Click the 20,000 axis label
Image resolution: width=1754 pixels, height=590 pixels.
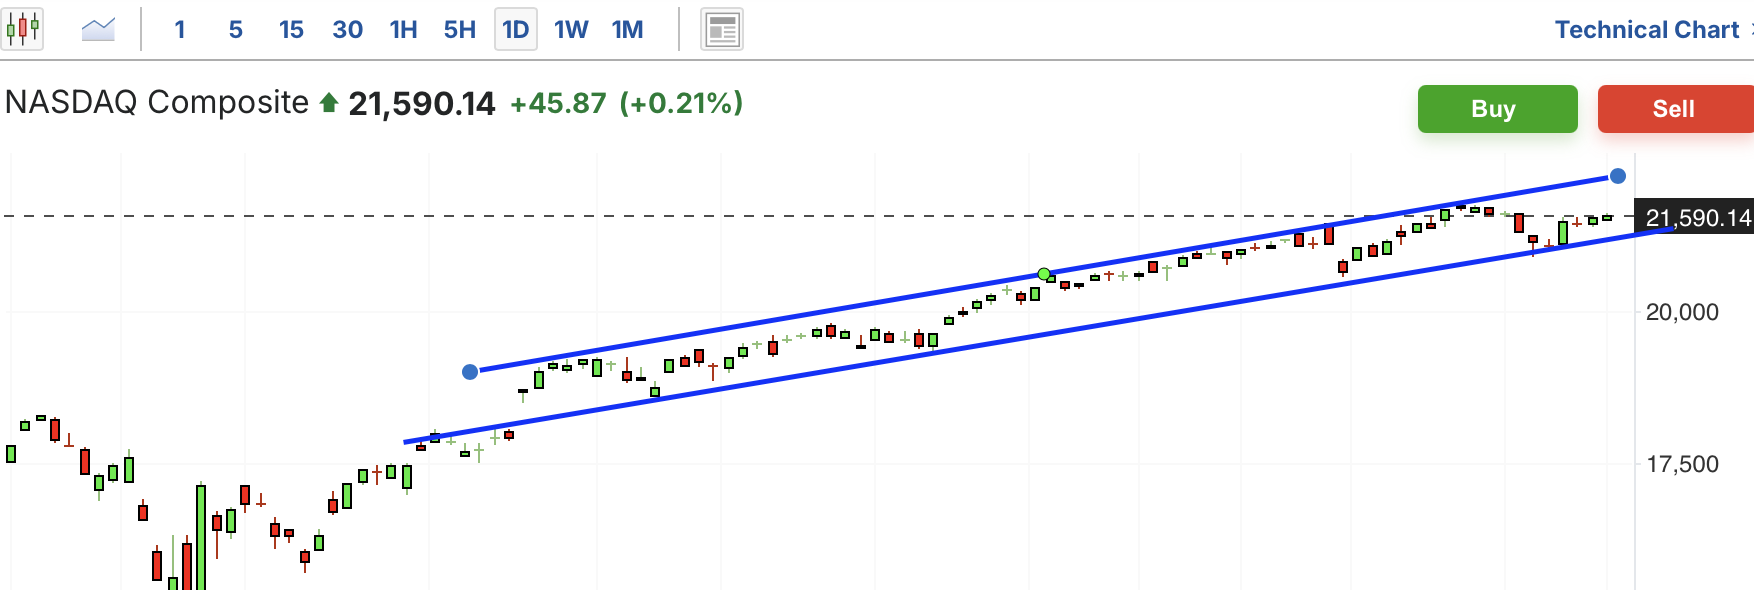point(1682,312)
